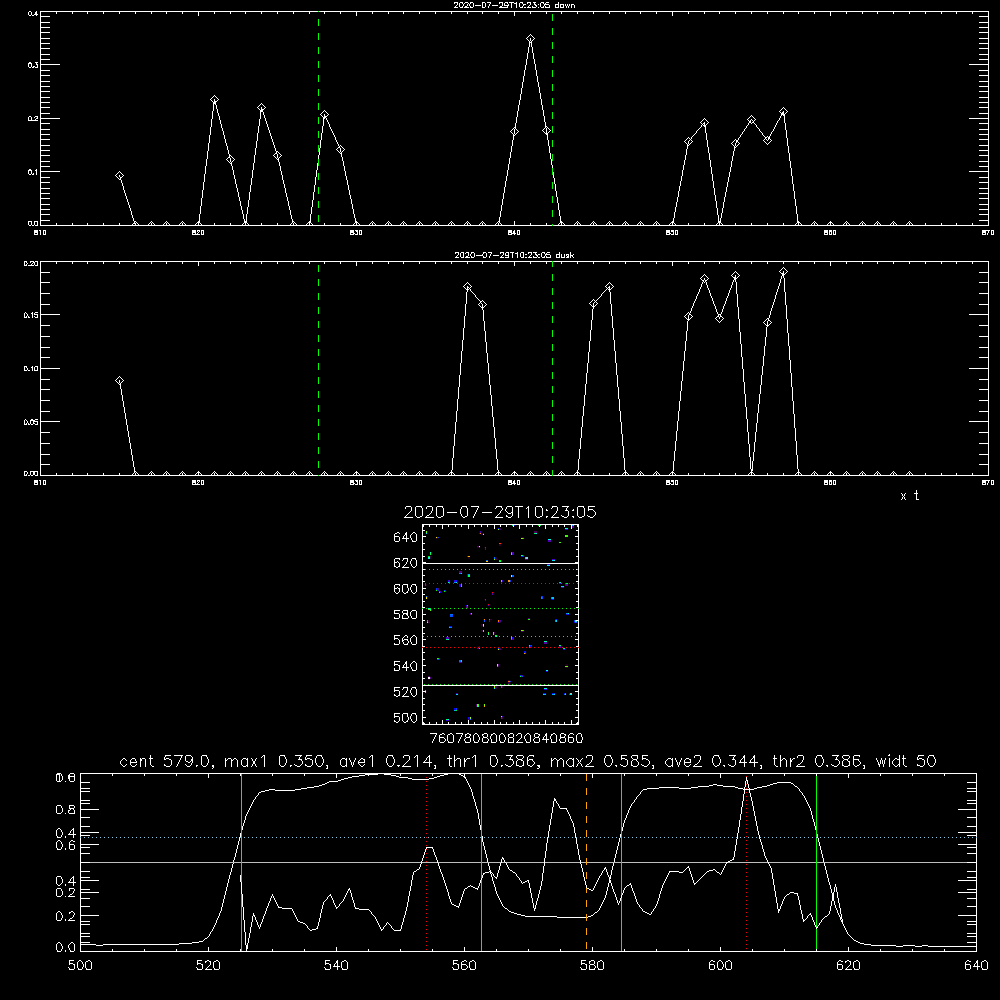Click the 820 label on dusk plot x-axis
The width and height of the screenshot is (1000, 1000).
198,483
